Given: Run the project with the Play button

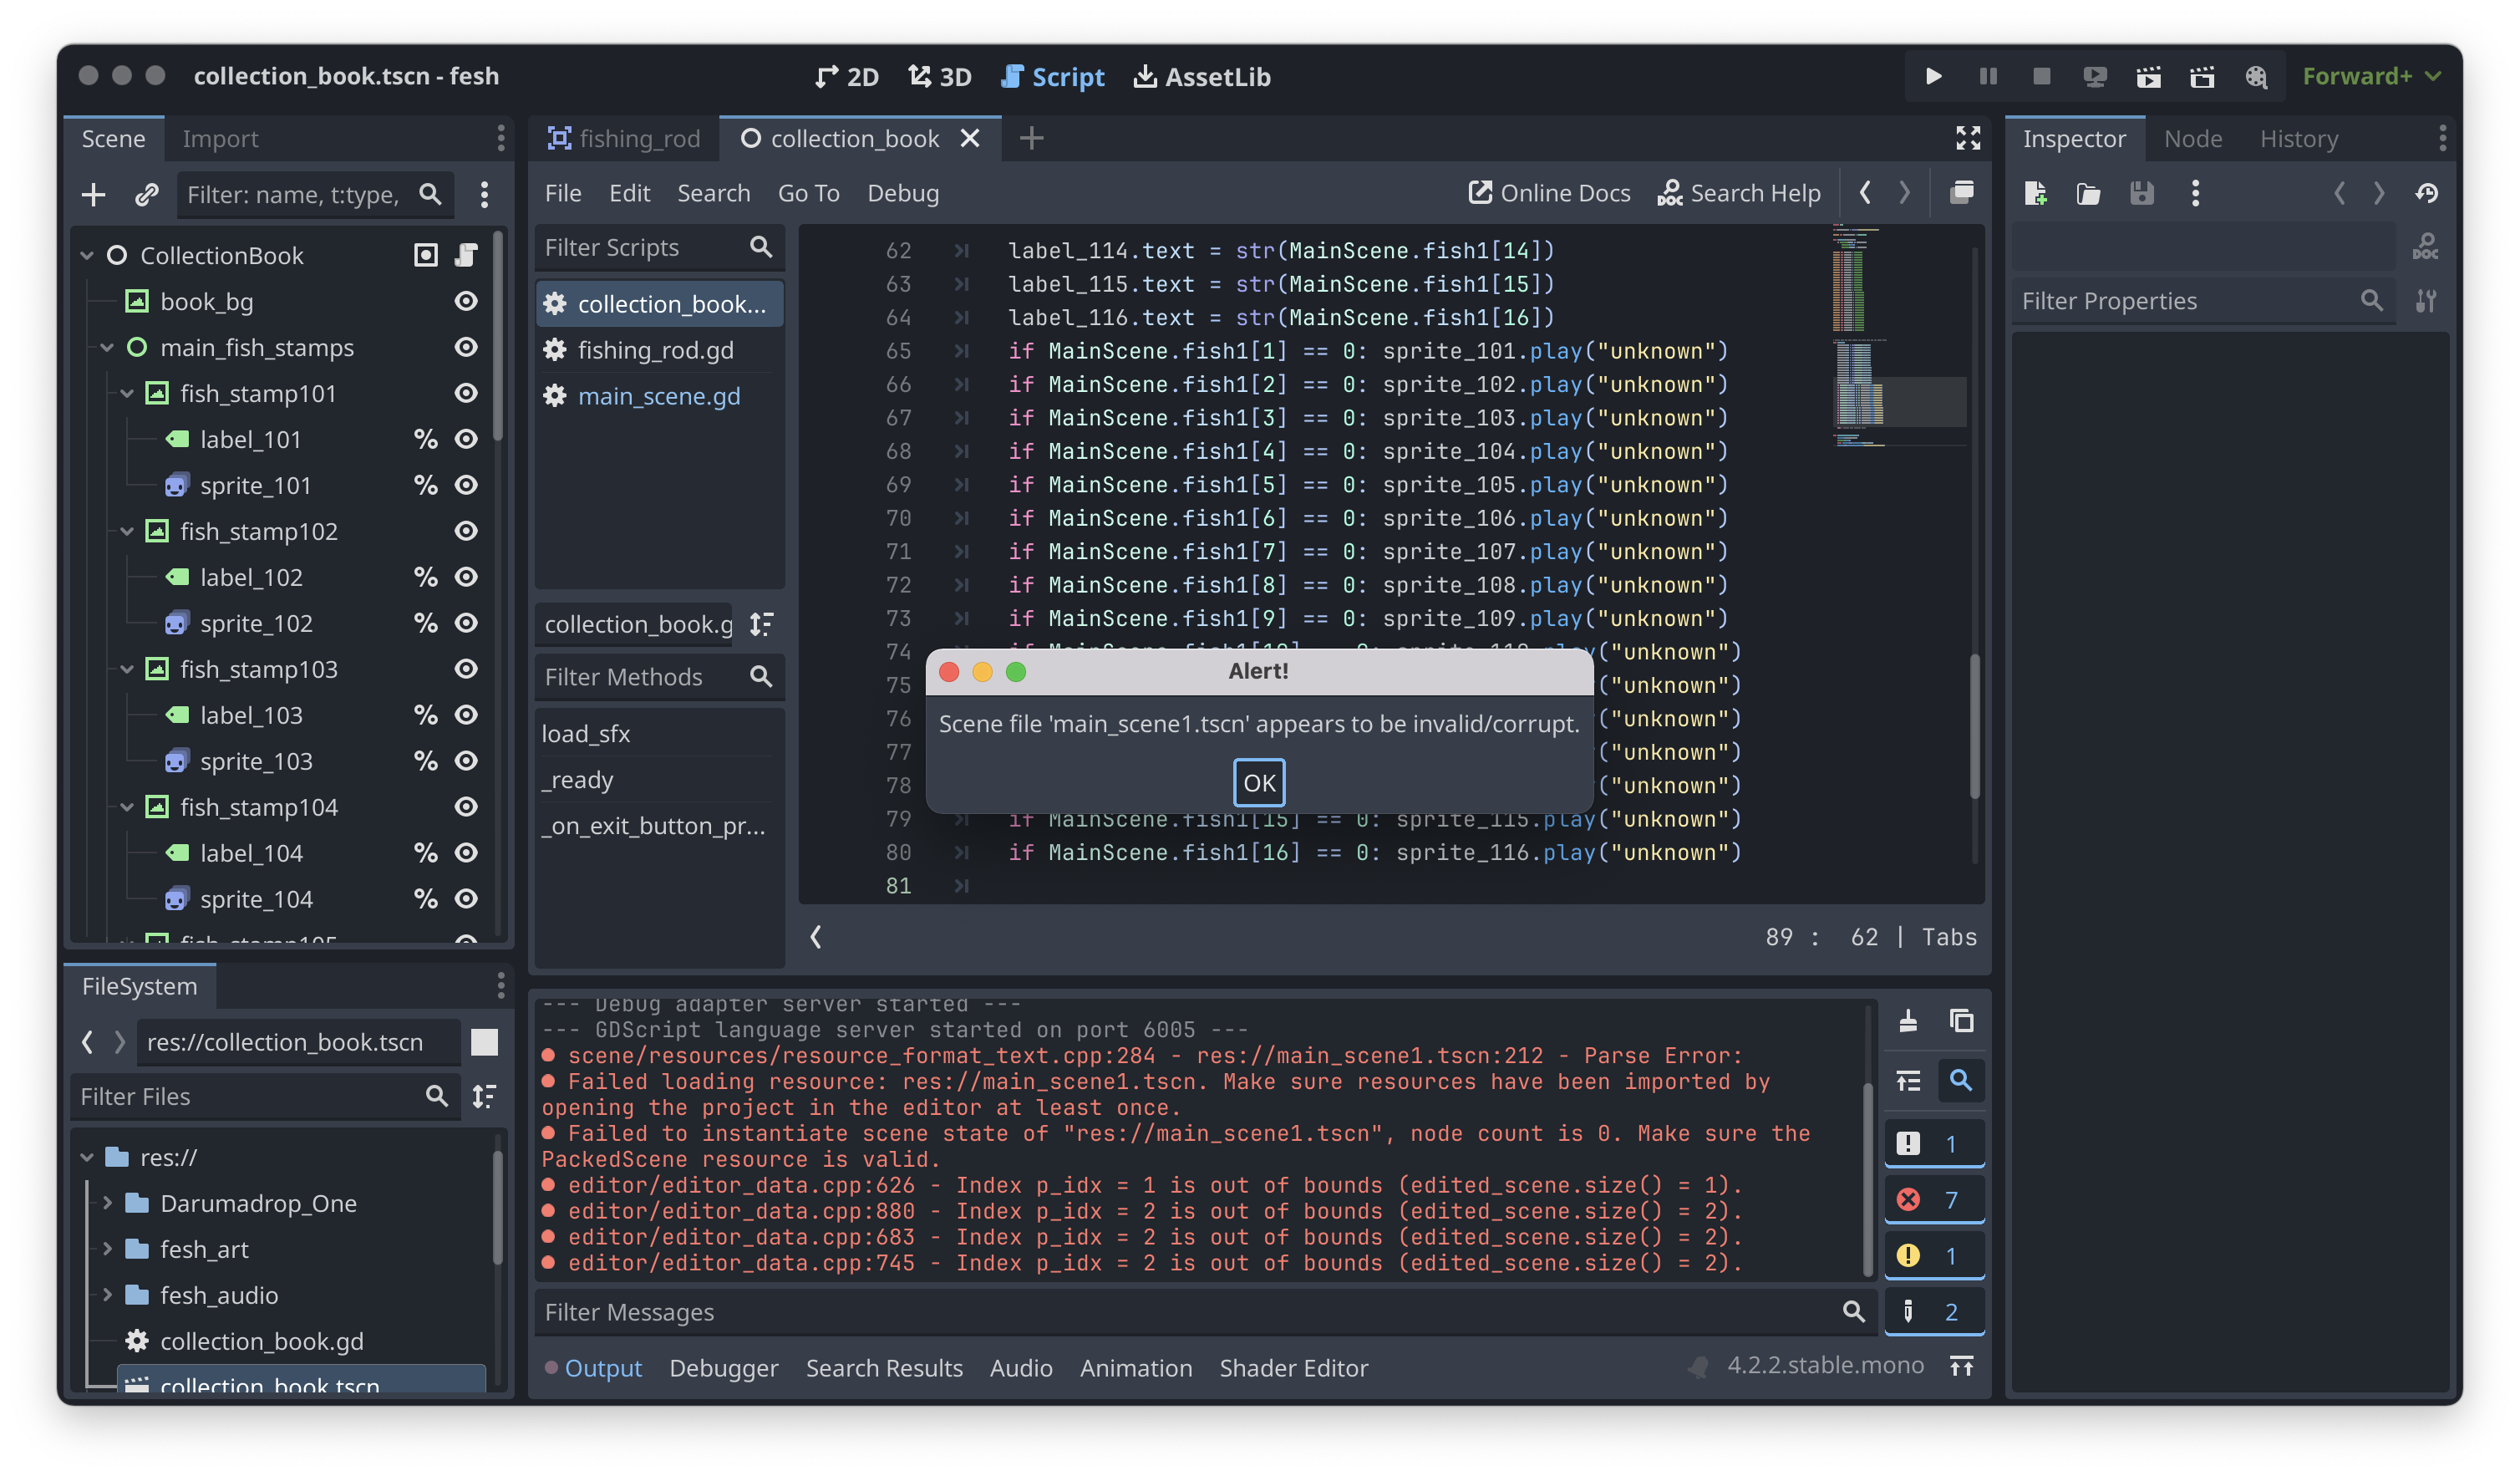Looking at the screenshot, I should 1933,77.
